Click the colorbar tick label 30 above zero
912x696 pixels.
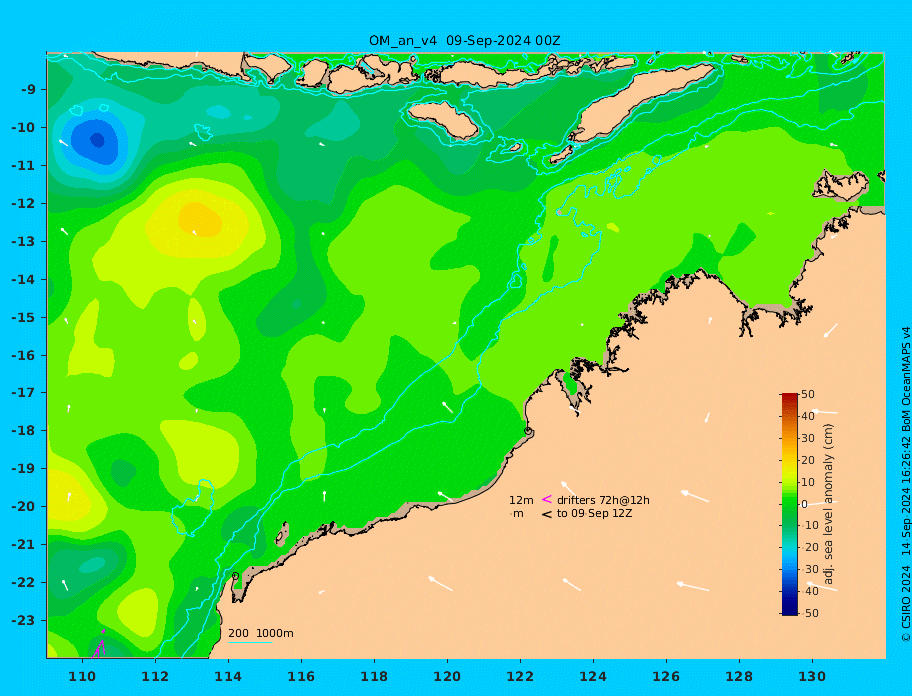808,438
